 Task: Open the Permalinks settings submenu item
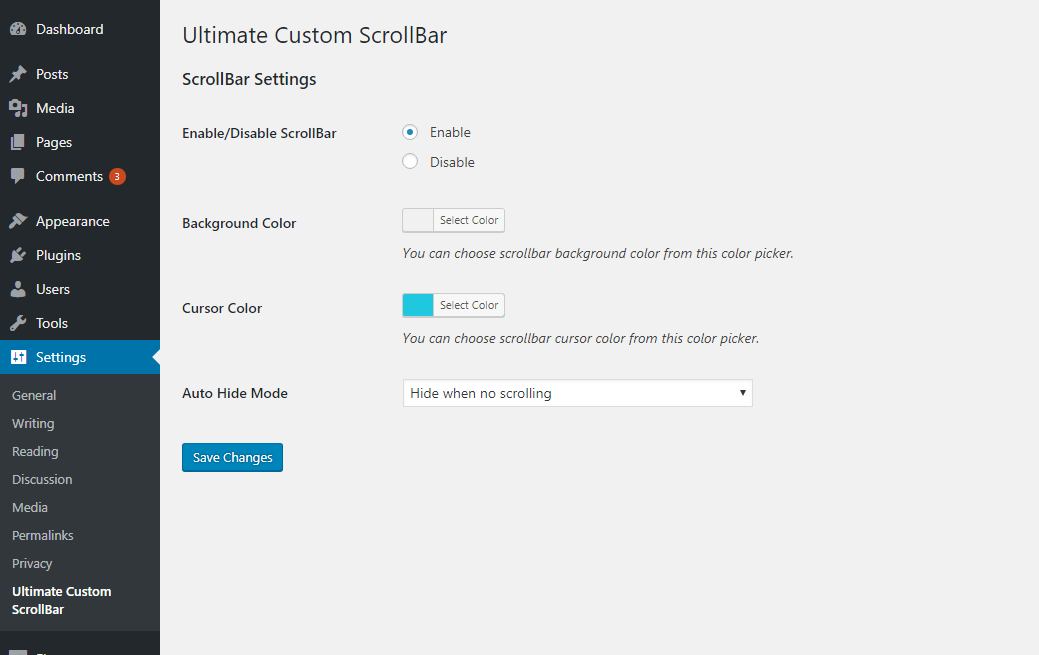42,536
